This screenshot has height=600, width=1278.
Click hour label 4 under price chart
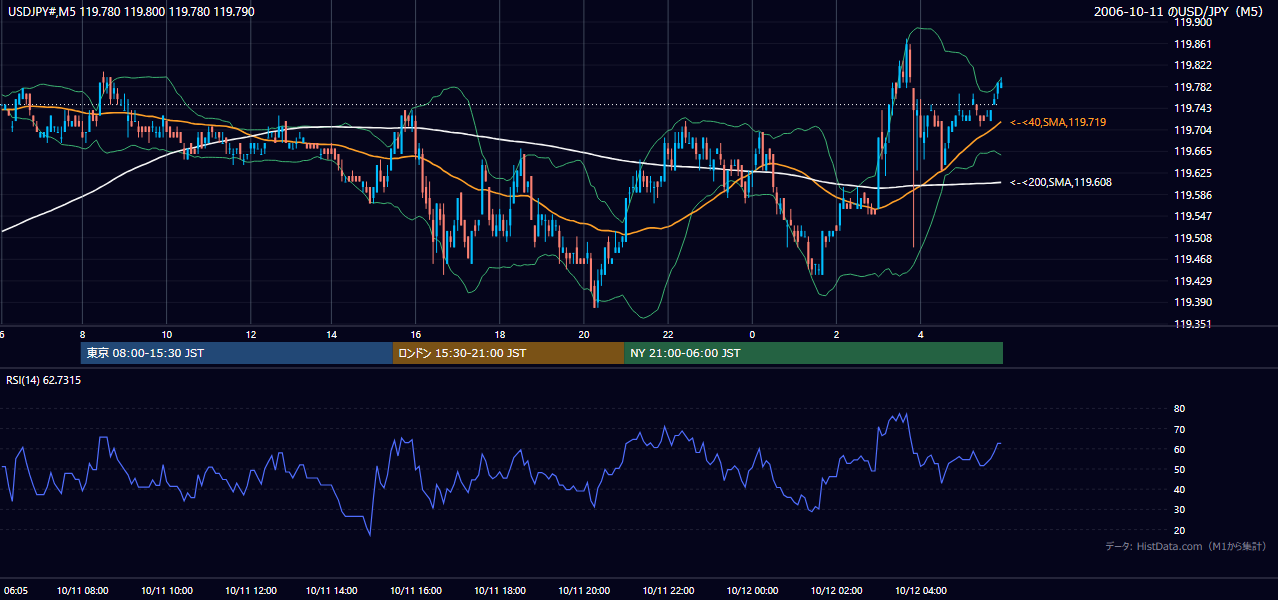click(x=920, y=335)
